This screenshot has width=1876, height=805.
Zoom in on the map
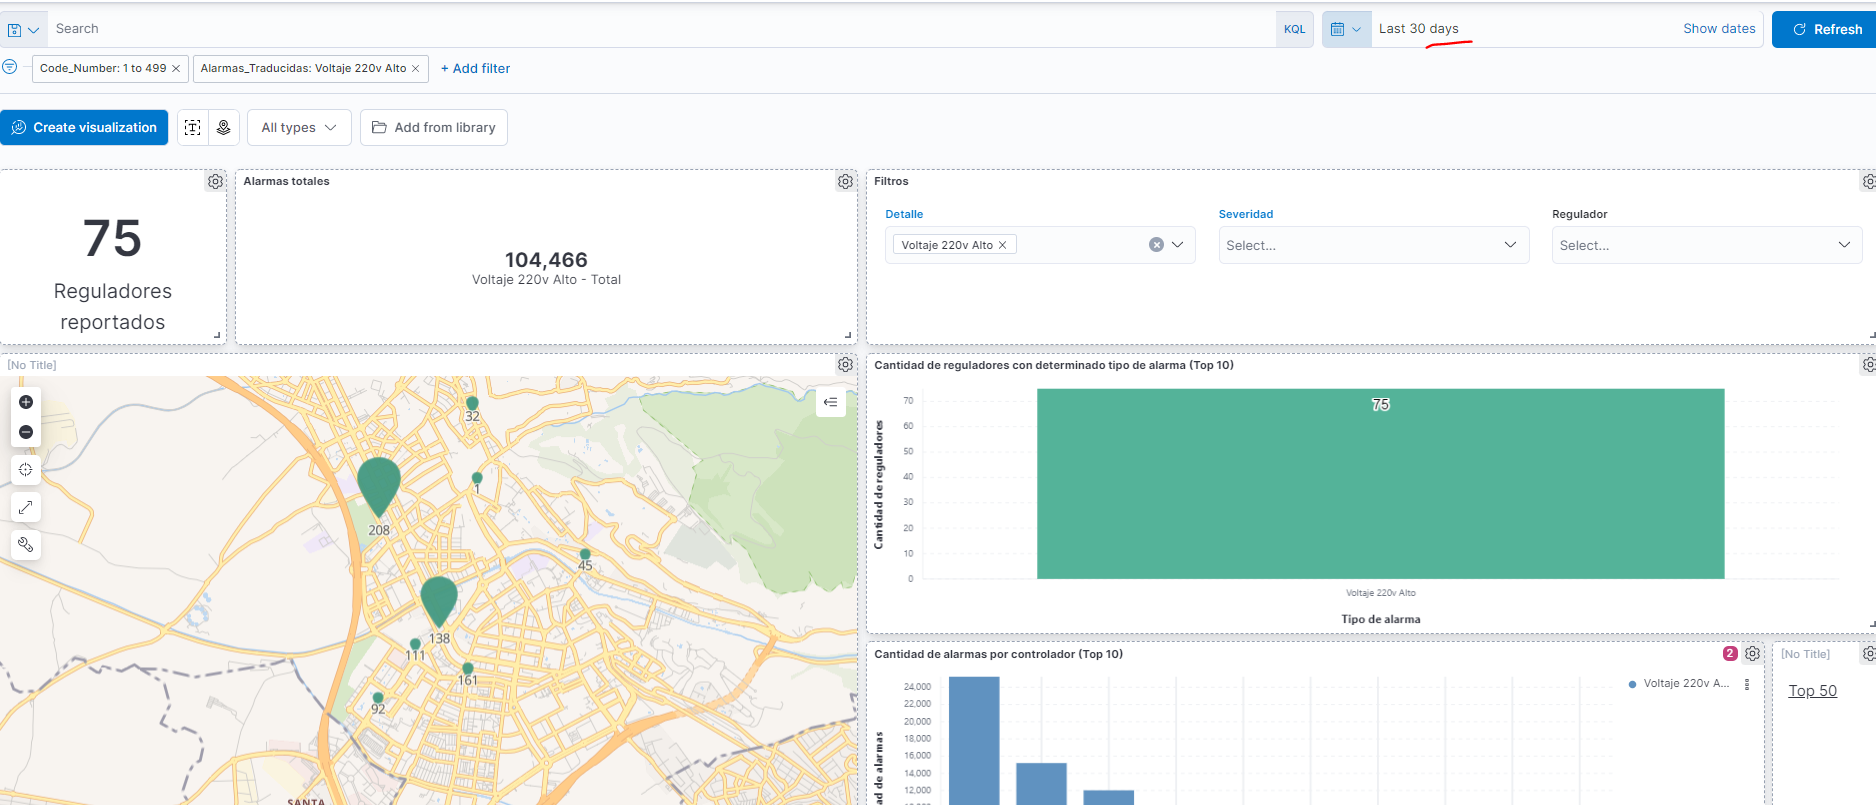pyautogui.click(x=26, y=402)
